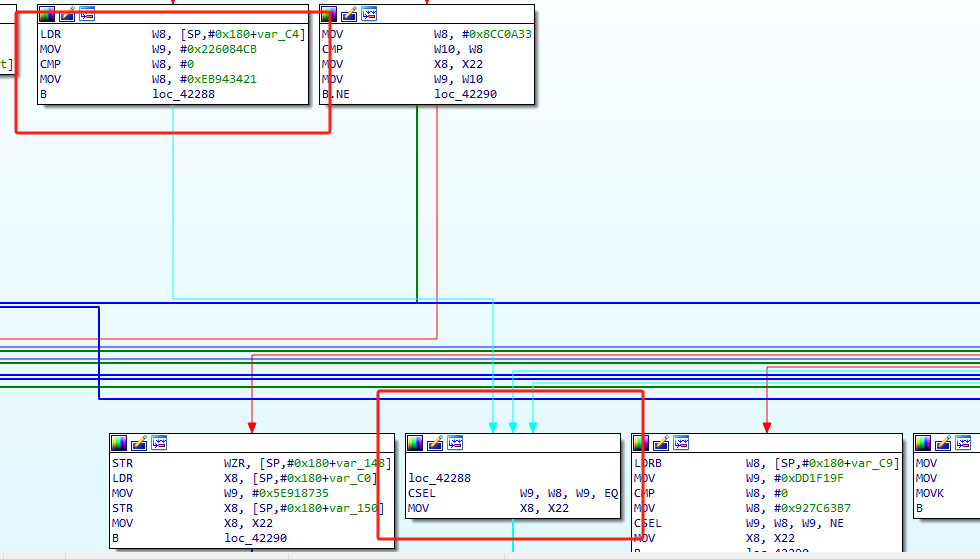Click group-nodes icon in LDR var_C4 block
The width and height of the screenshot is (980, 559).
pos(87,14)
